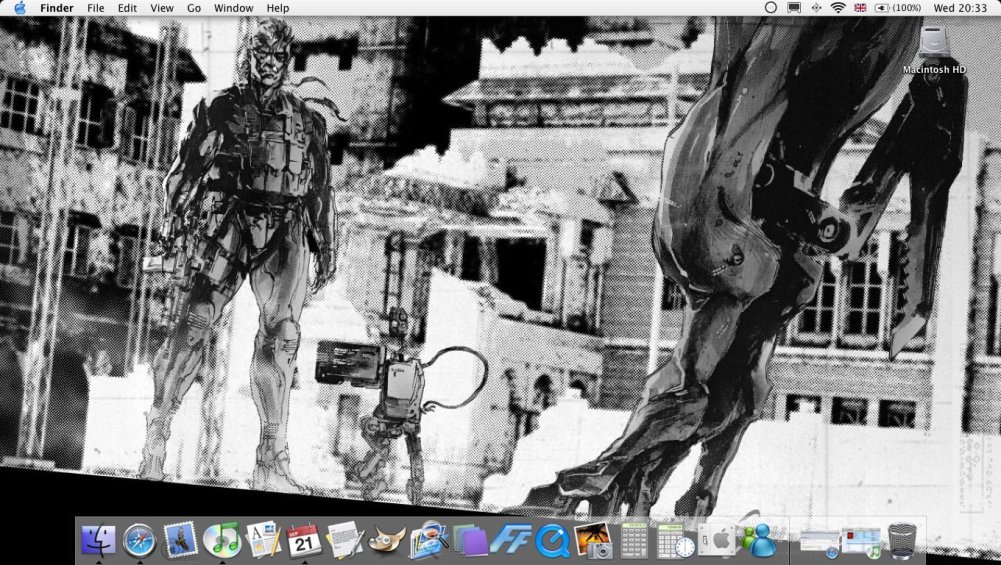Click the circular sync status icon in menu bar
Screen dimensions: 1001x565
click(771, 8)
